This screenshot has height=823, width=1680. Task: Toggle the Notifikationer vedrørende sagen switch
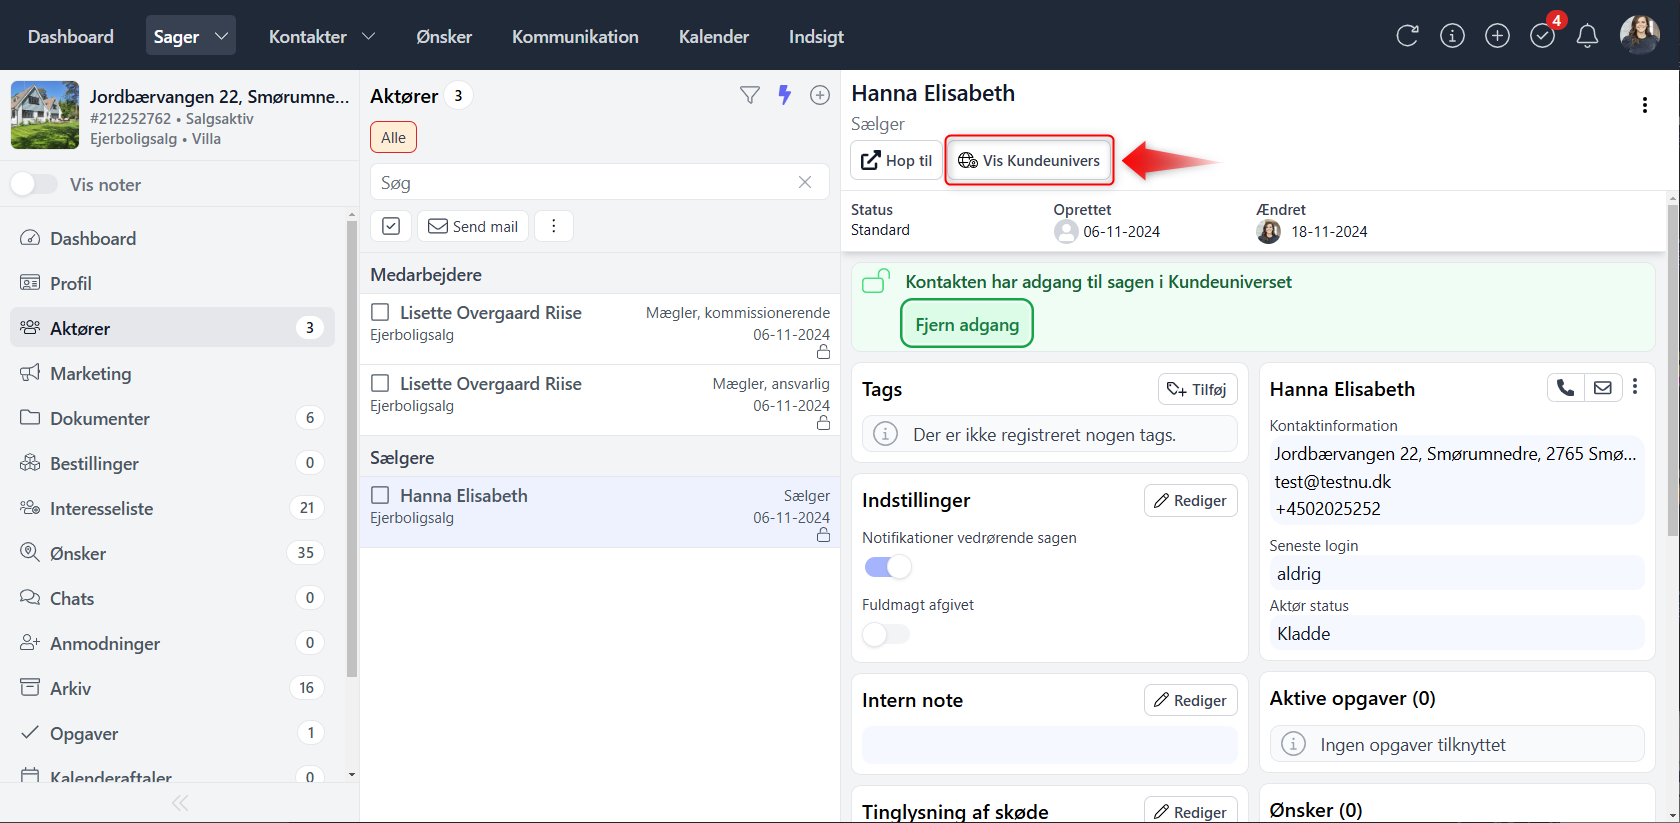[x=888, y=567]
